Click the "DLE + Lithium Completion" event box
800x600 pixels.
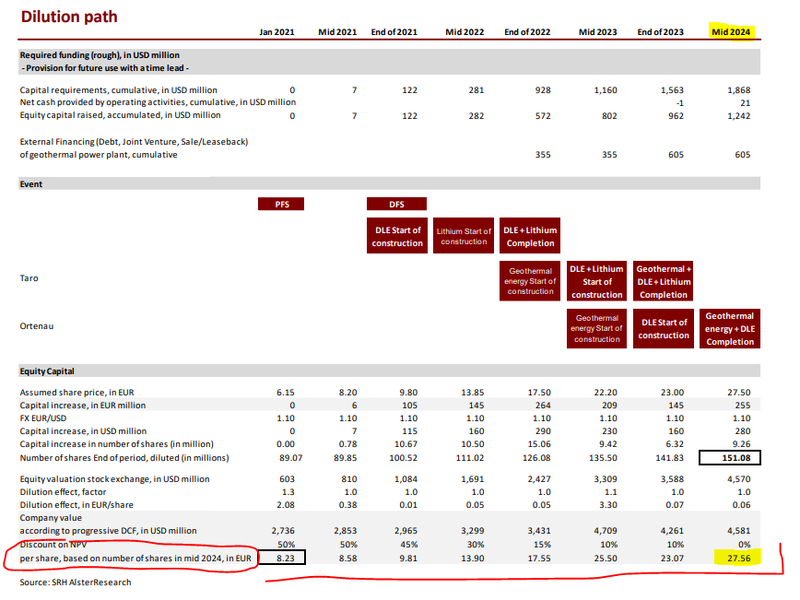pyautogui.click(x=530, y=236)
